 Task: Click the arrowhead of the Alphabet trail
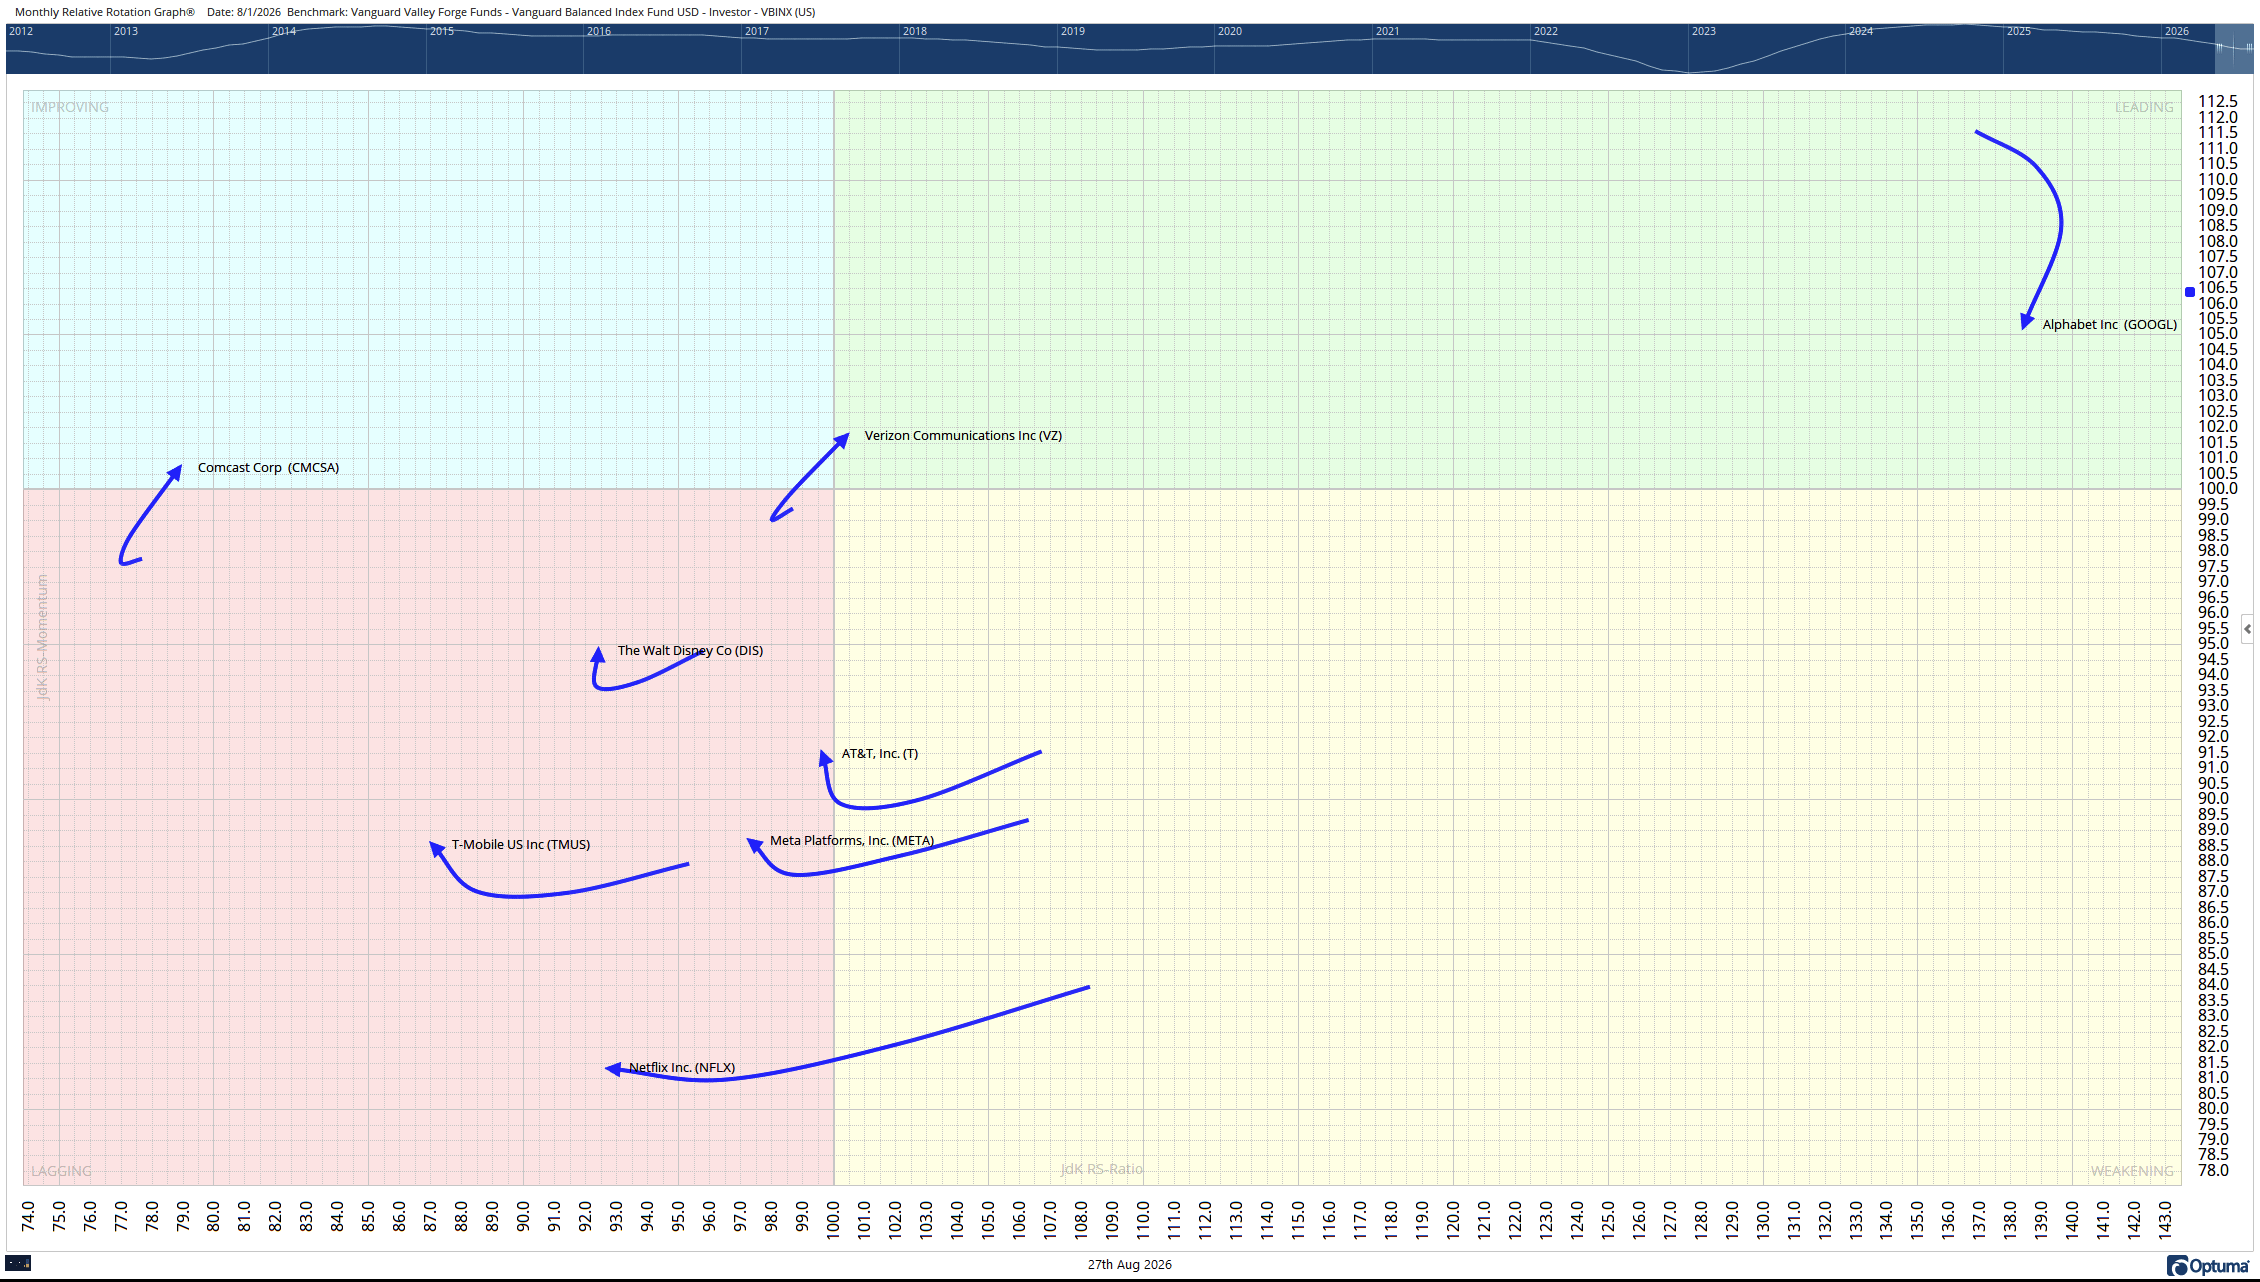[2026, 322]
